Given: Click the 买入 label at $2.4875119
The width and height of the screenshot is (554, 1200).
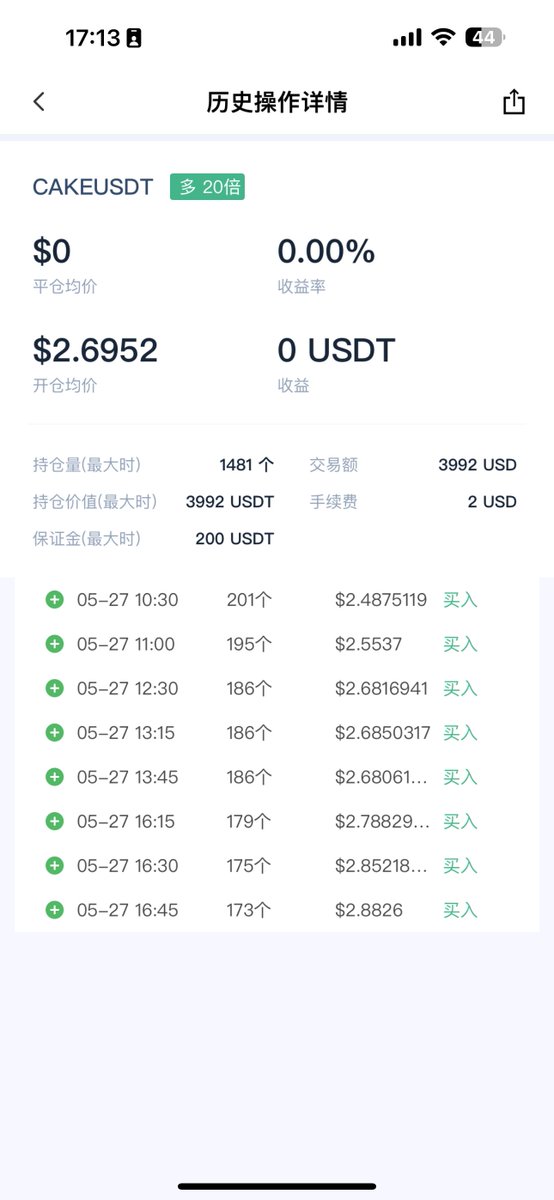Looking at the screenshot, I should pos(460,600).
